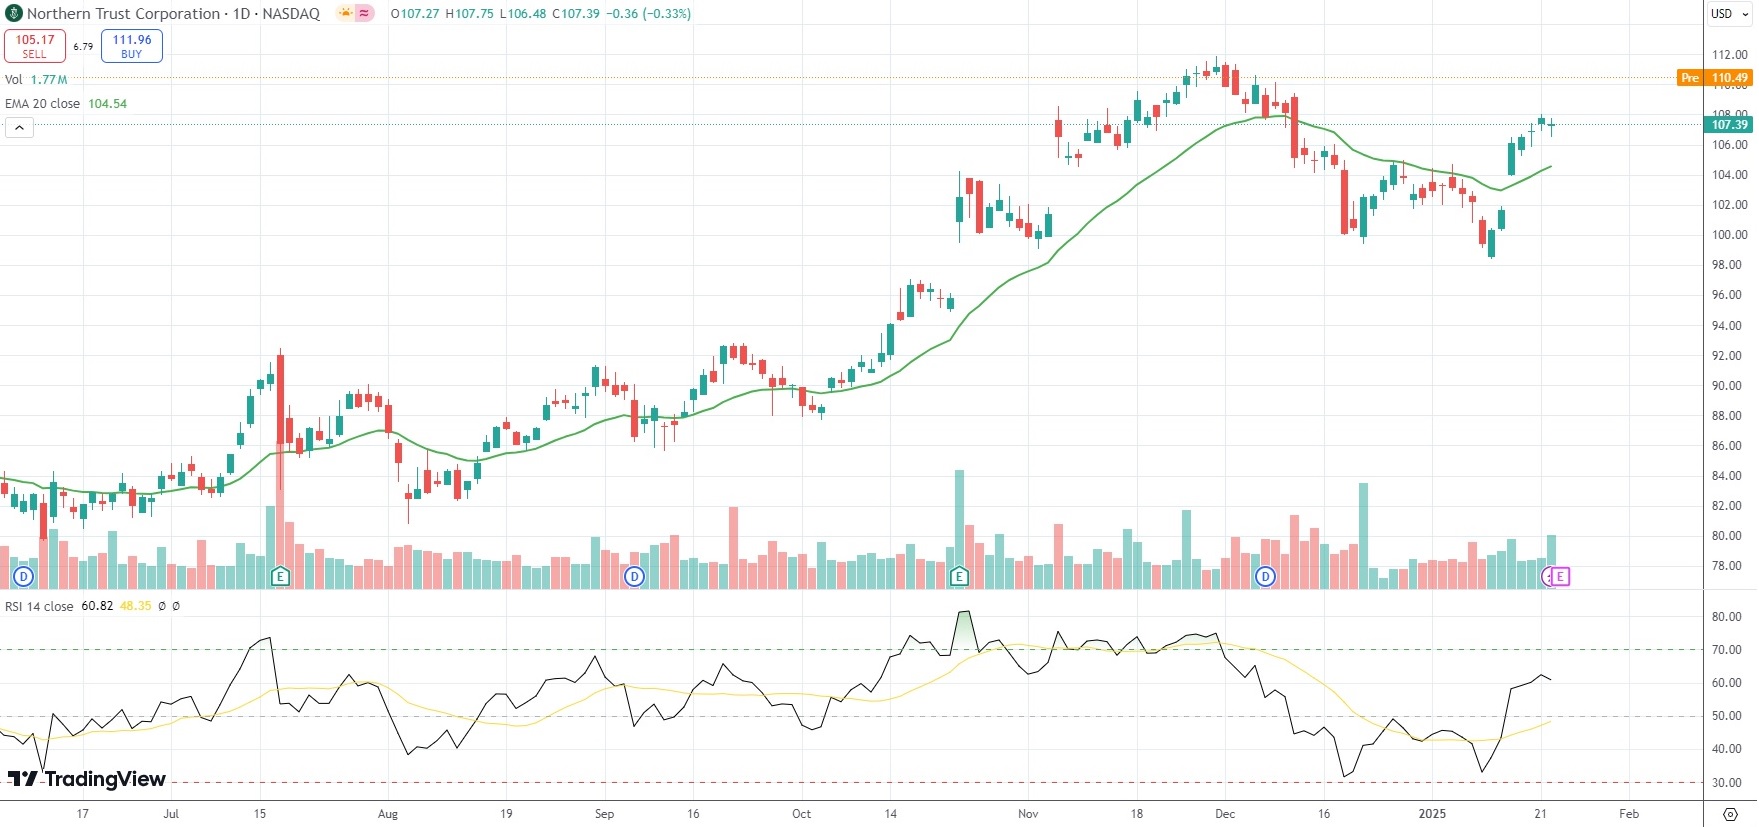
Task: Click the upcoming purple earnings E marker
Action: click(x=1560, y=576)
